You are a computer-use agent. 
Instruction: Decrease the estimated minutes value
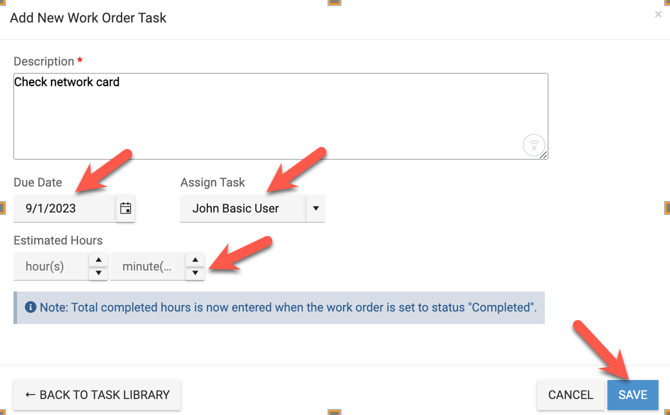(195, 273)
